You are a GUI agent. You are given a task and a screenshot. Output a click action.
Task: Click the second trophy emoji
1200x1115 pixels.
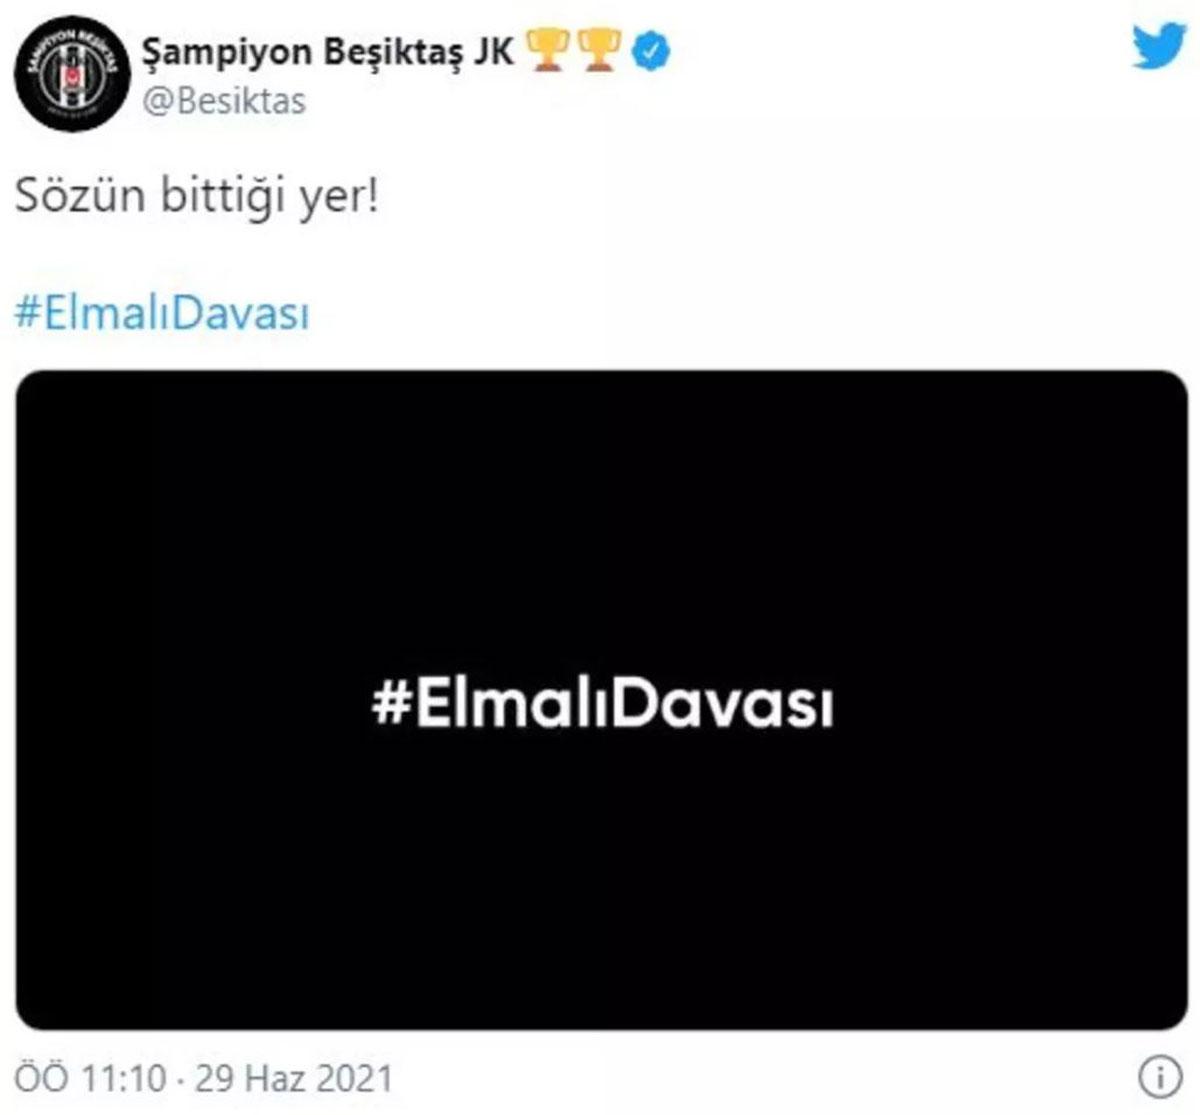(x=599, y=50)
